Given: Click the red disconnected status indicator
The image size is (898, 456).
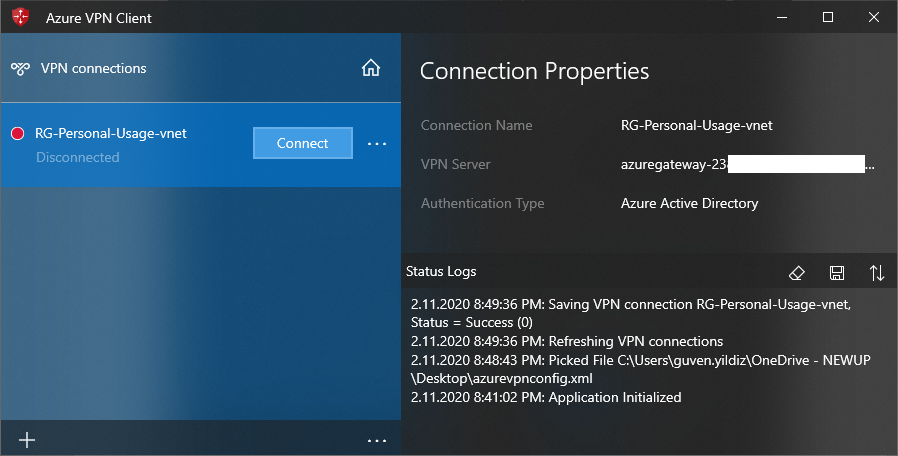Looking at the screenshot, I should pos(18,133).
